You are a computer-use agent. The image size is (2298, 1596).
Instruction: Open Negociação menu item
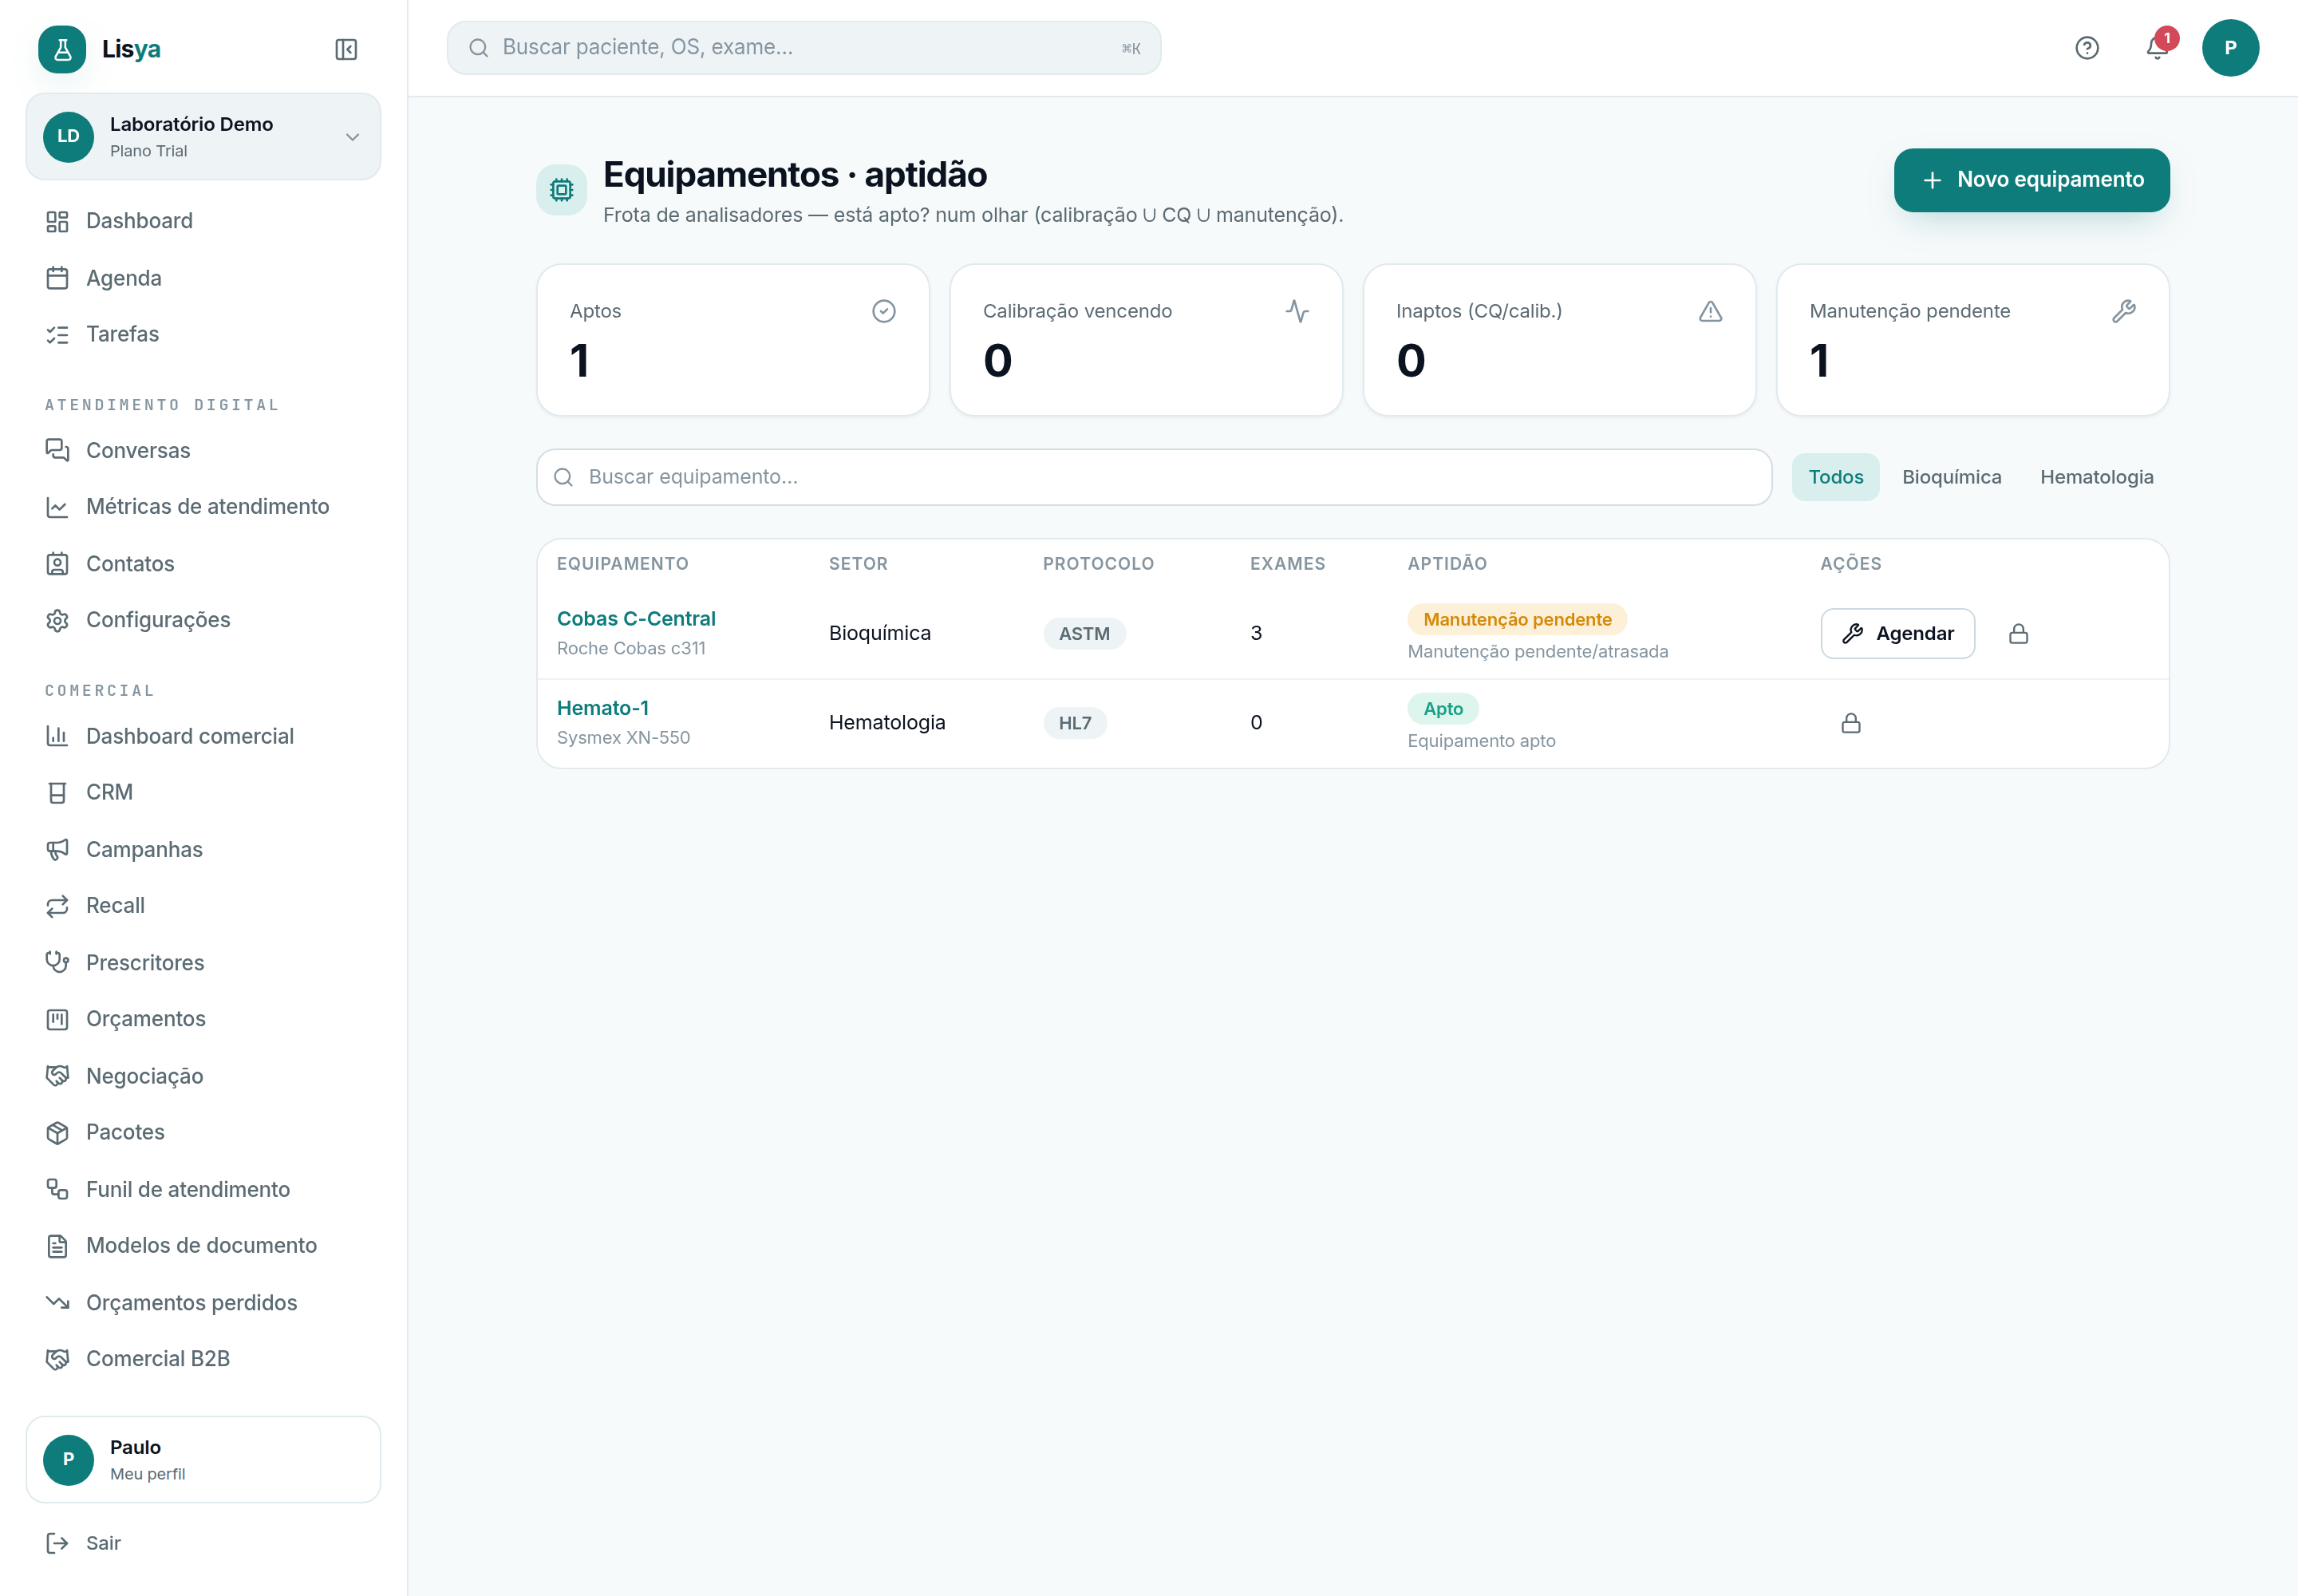pyautogui.click(x=203, y=1076)
